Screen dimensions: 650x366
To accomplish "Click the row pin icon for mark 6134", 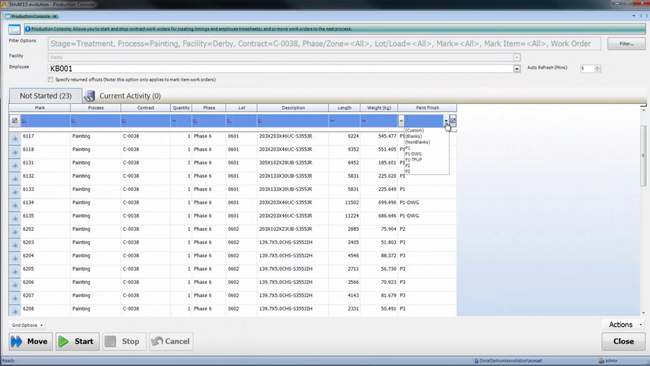I will pos(15,205).
